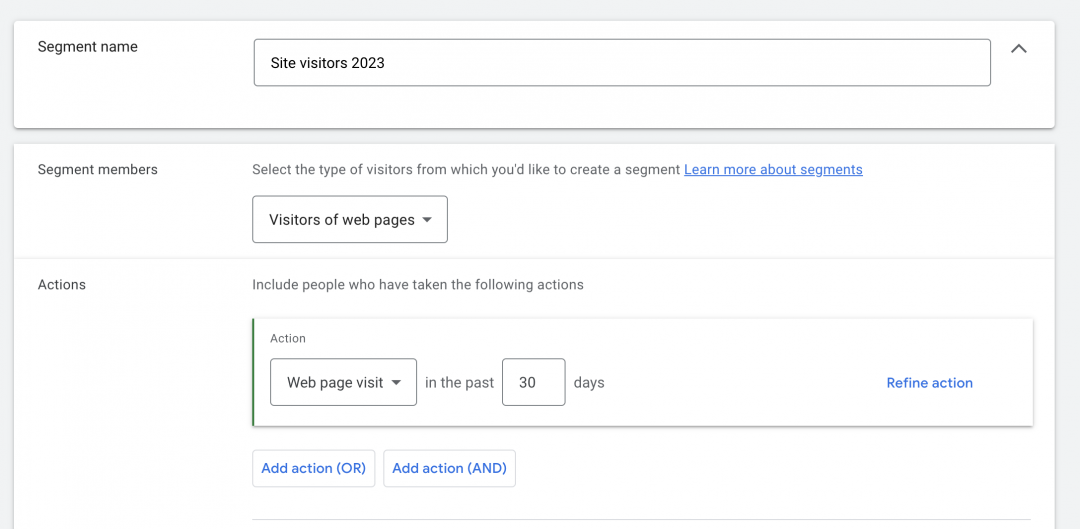Add action (OR) button
The image size is (1080, 529).
[x=313, y=468]
